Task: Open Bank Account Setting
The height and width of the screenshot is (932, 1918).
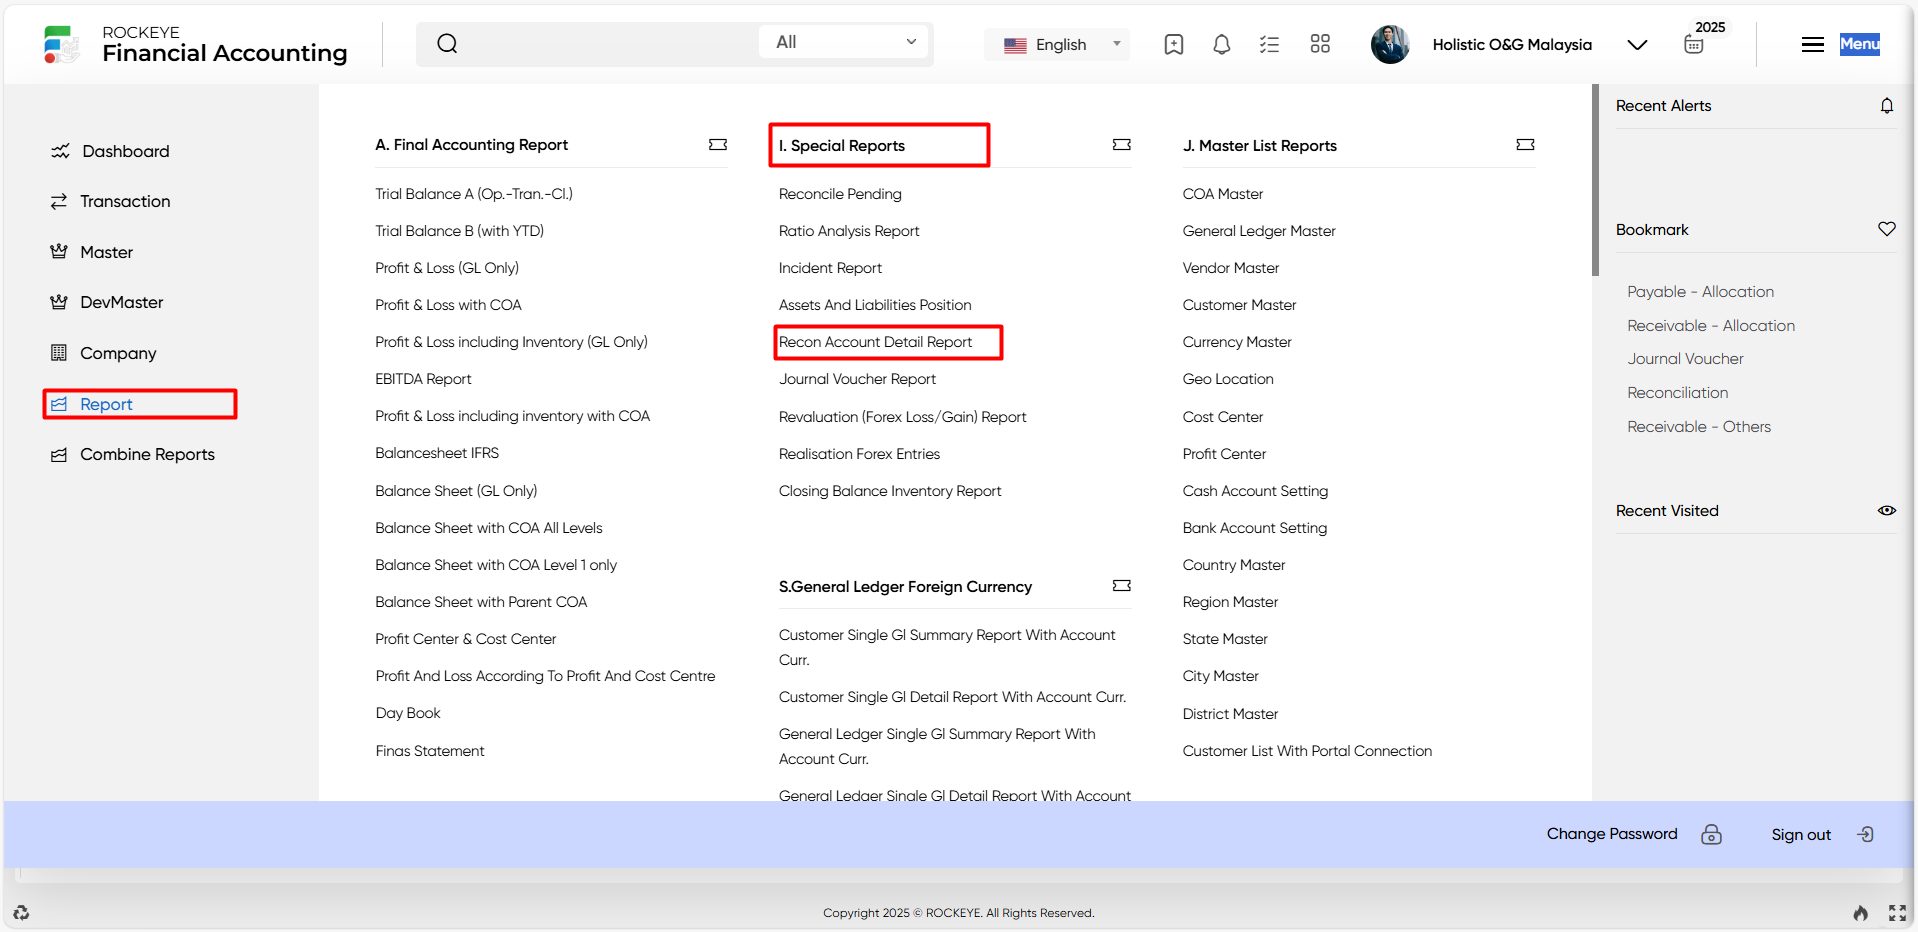Action: tap(1255, 528)
